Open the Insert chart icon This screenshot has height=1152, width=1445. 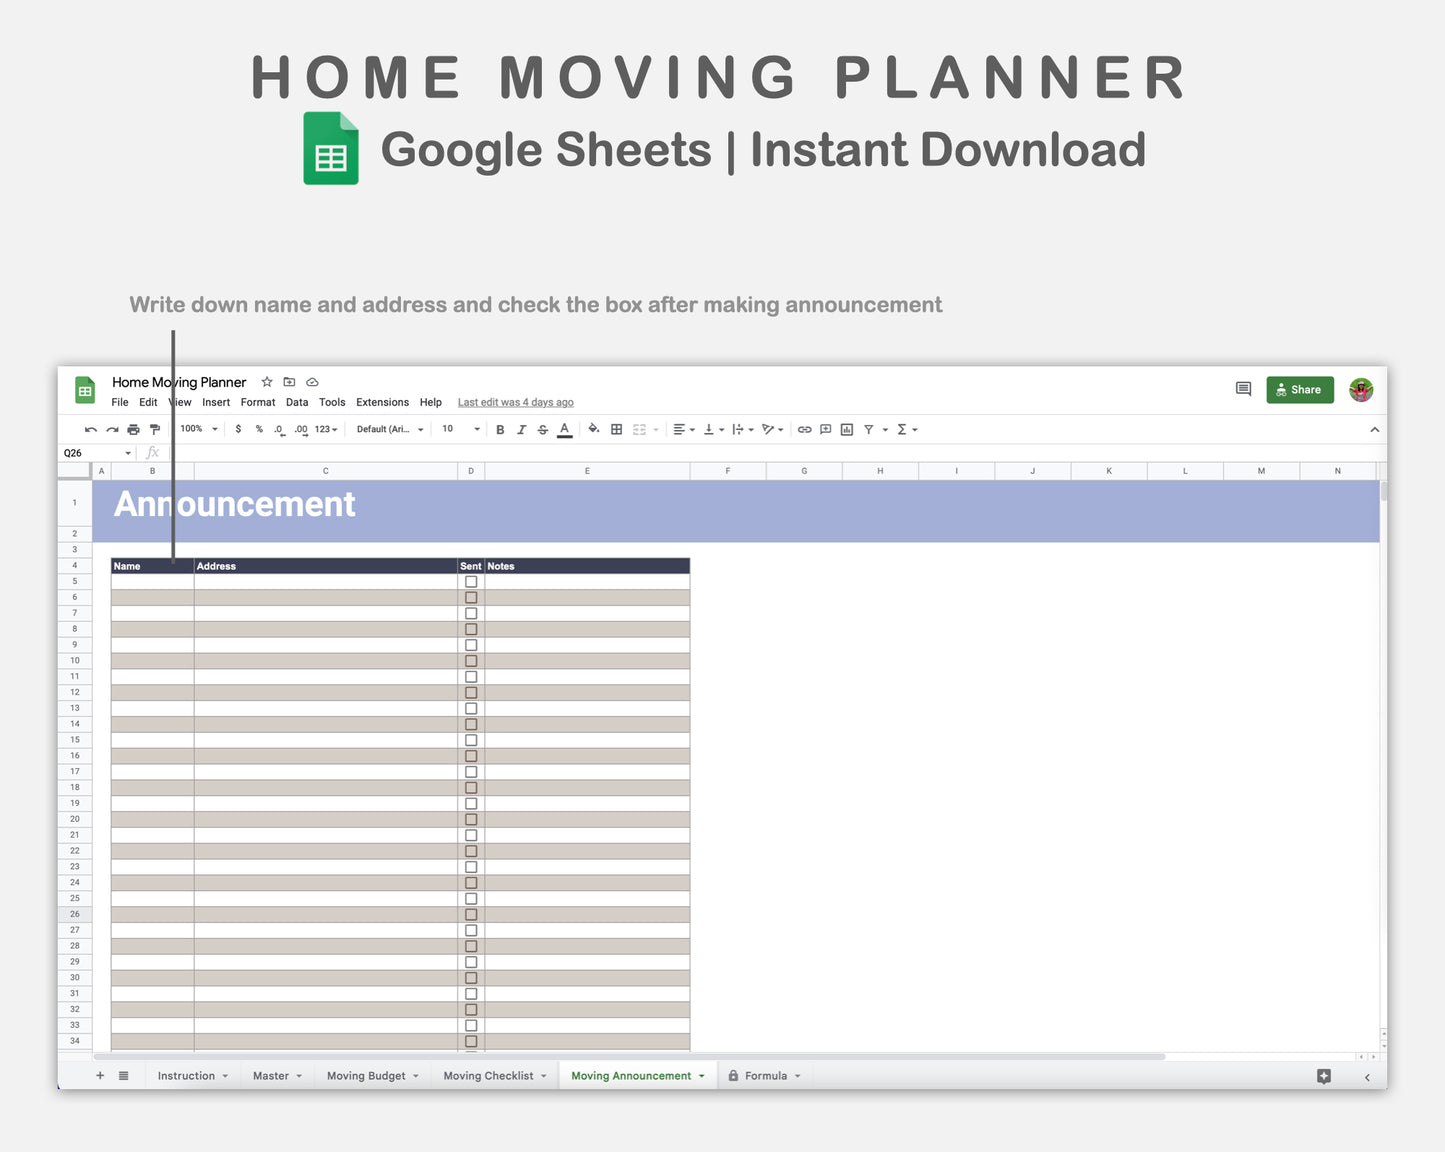coord(846,429)
